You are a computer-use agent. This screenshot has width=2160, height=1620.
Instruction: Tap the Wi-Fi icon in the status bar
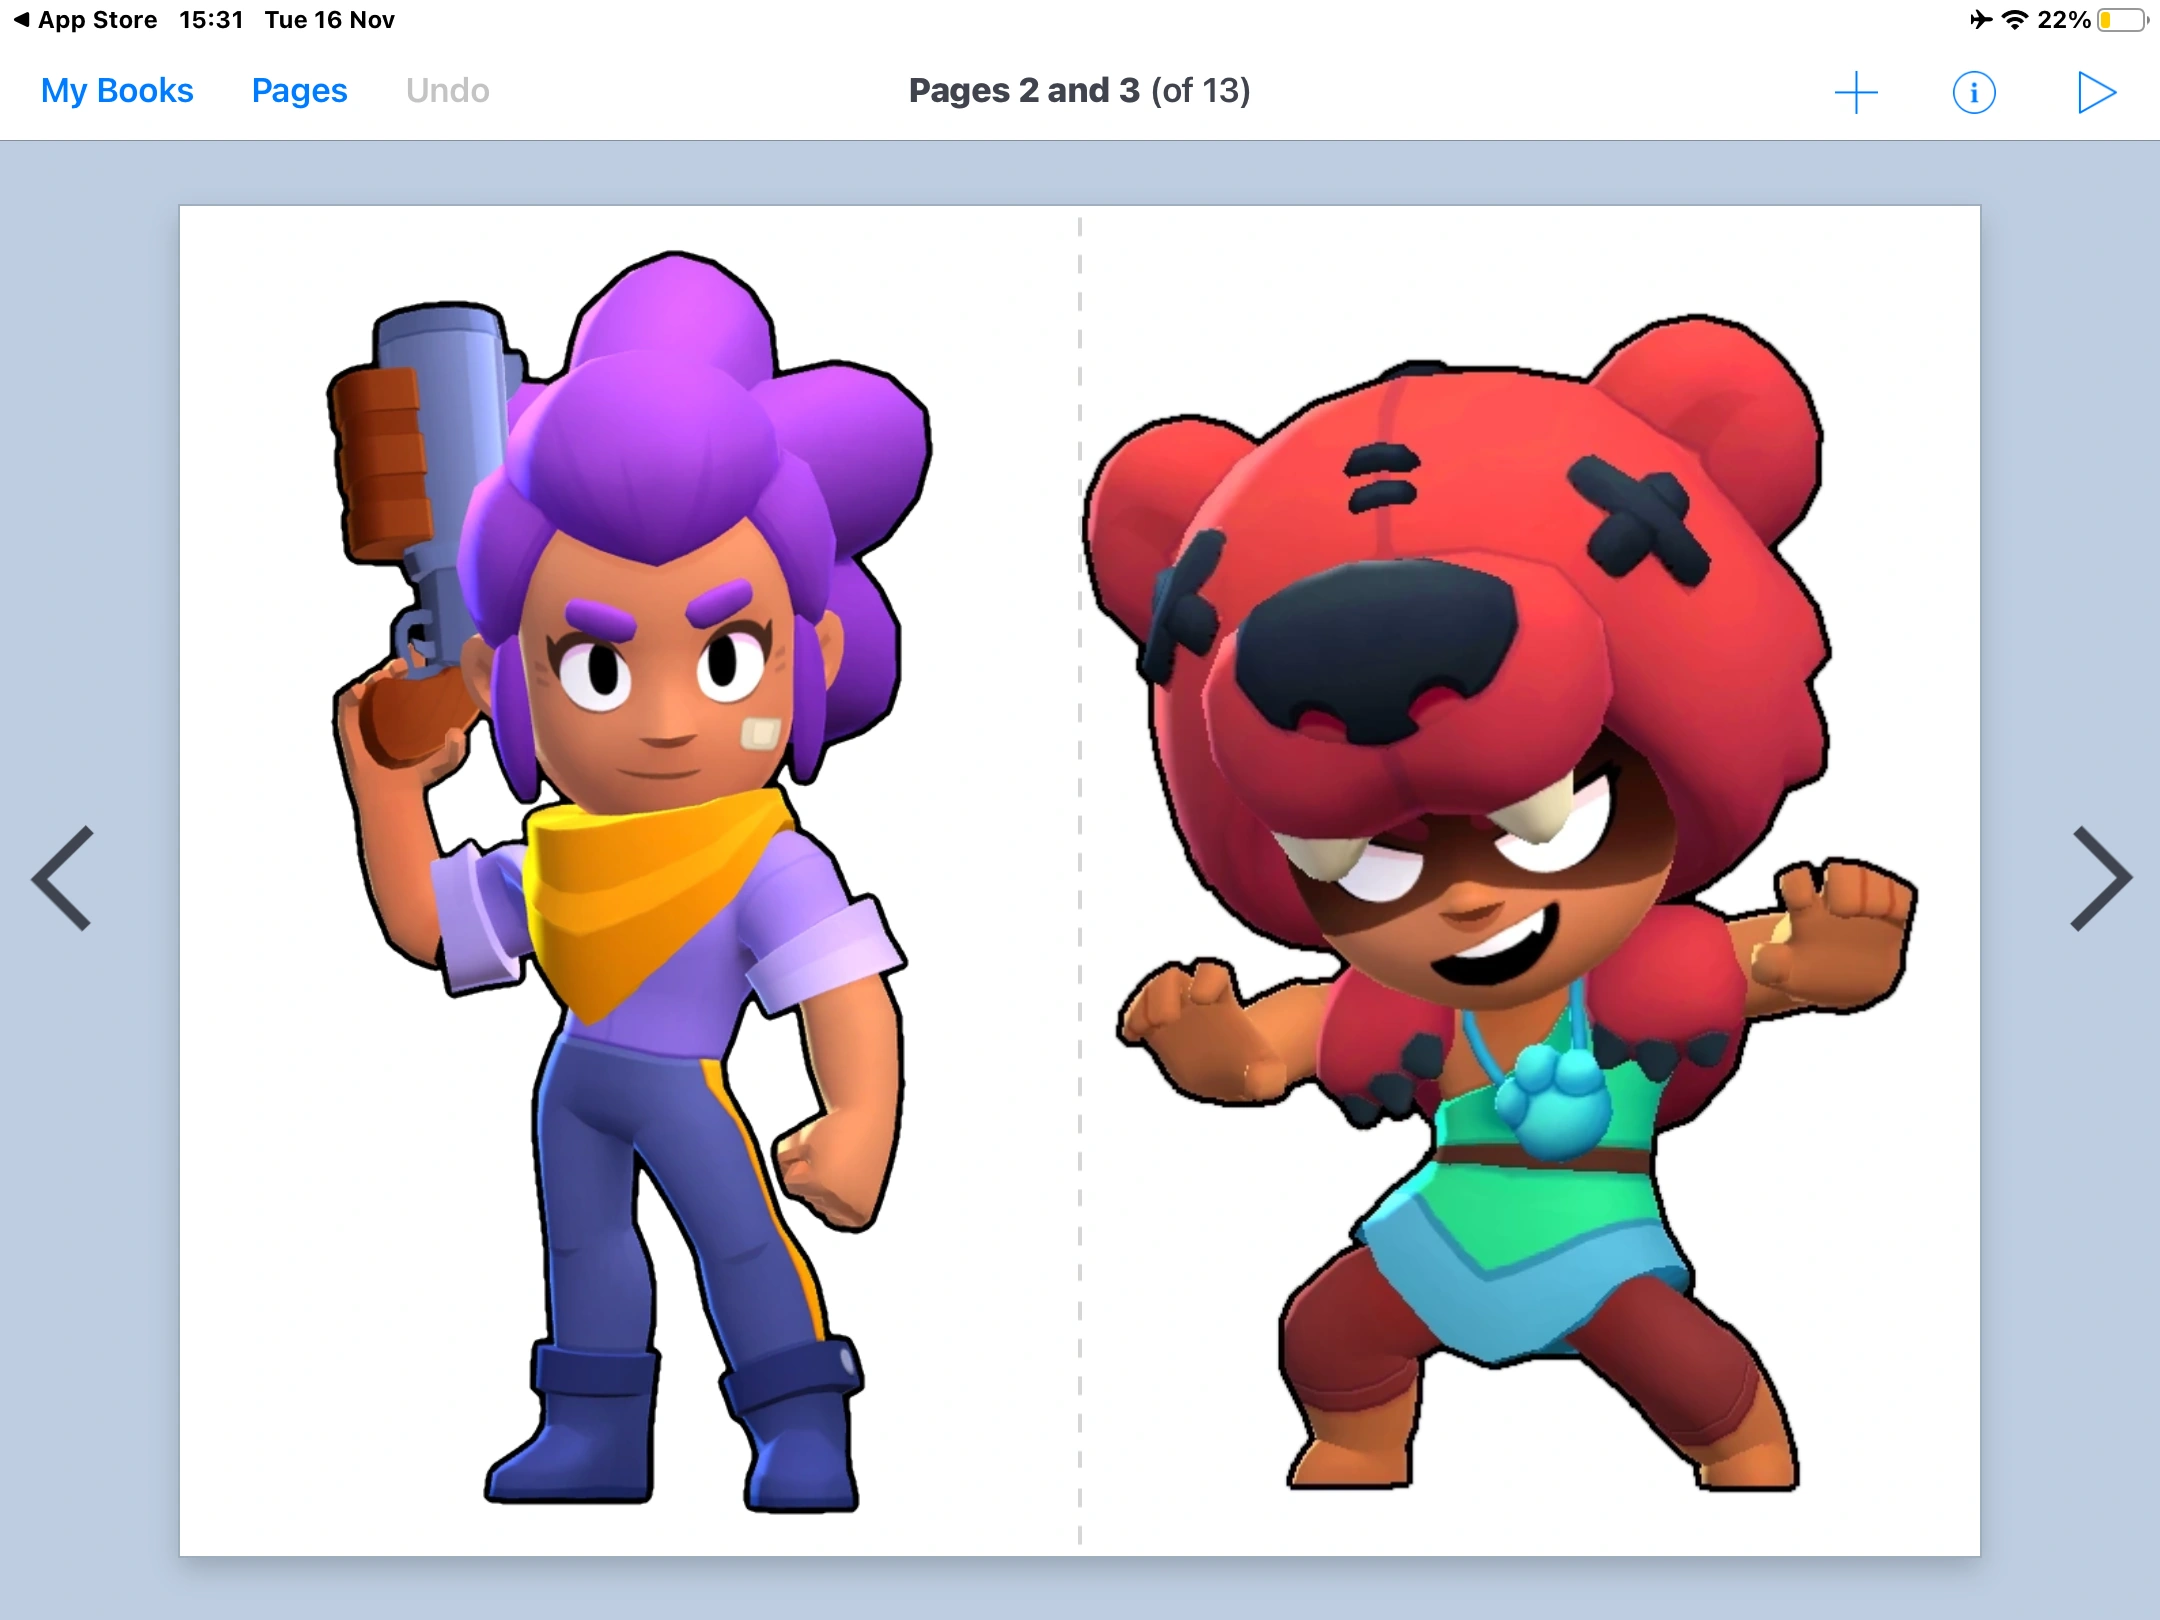pos(2013,18)
